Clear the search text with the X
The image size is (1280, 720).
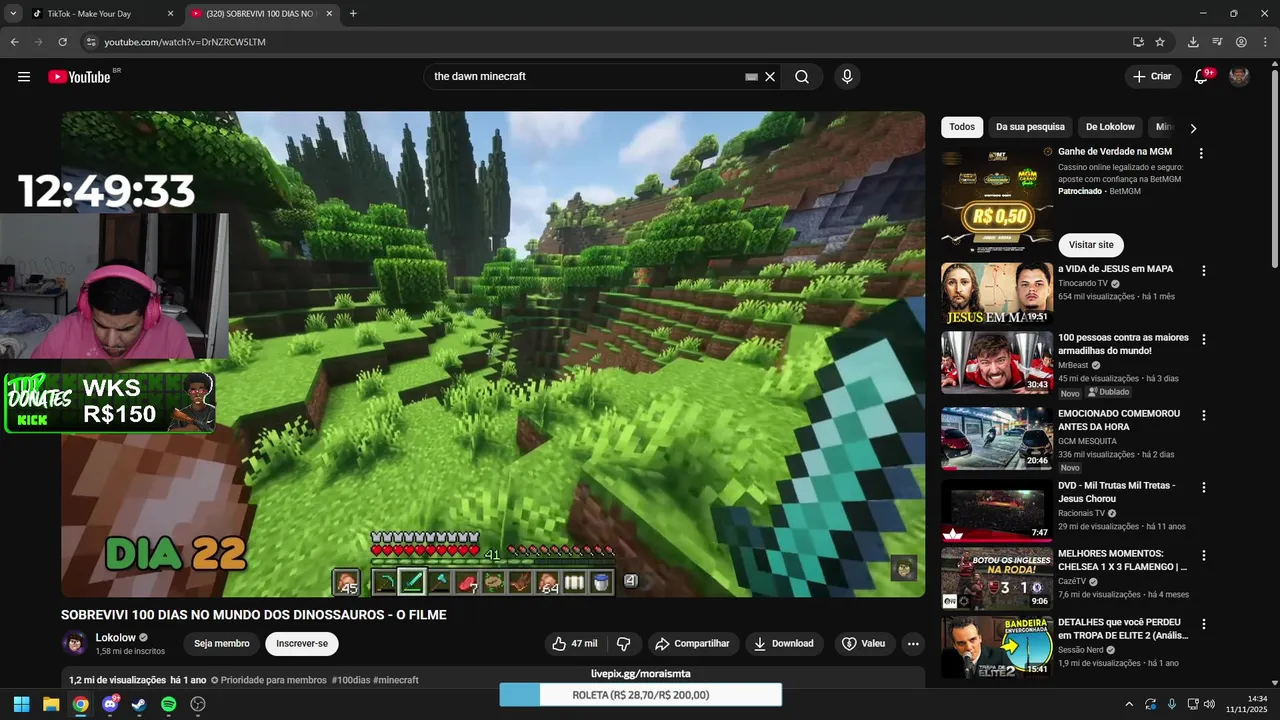(770, 77)
